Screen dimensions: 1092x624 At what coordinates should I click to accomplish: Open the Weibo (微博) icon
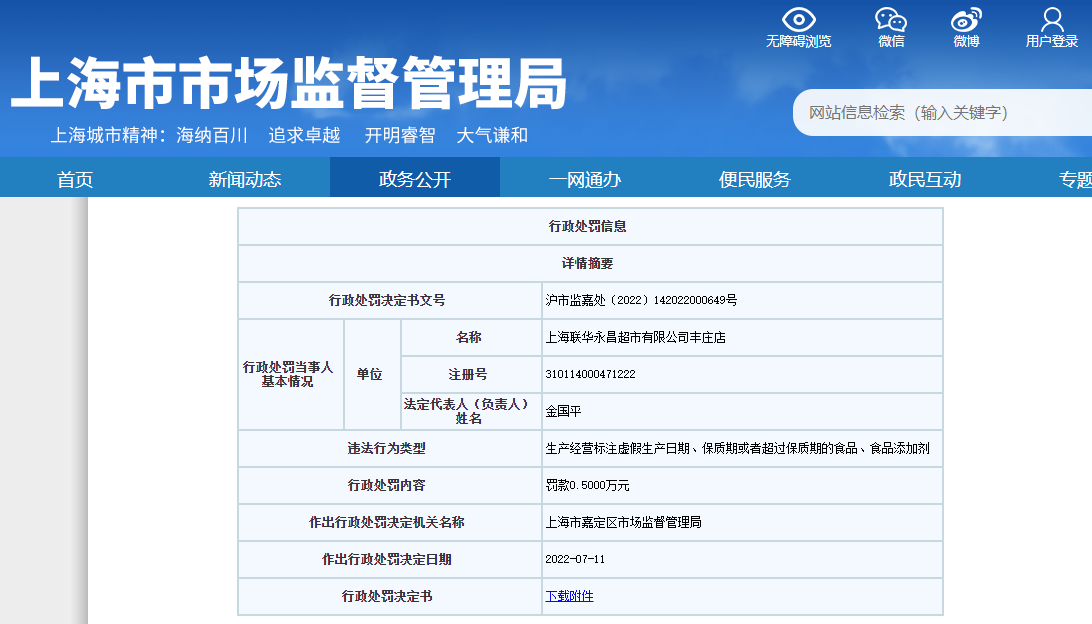click(966, 20)
